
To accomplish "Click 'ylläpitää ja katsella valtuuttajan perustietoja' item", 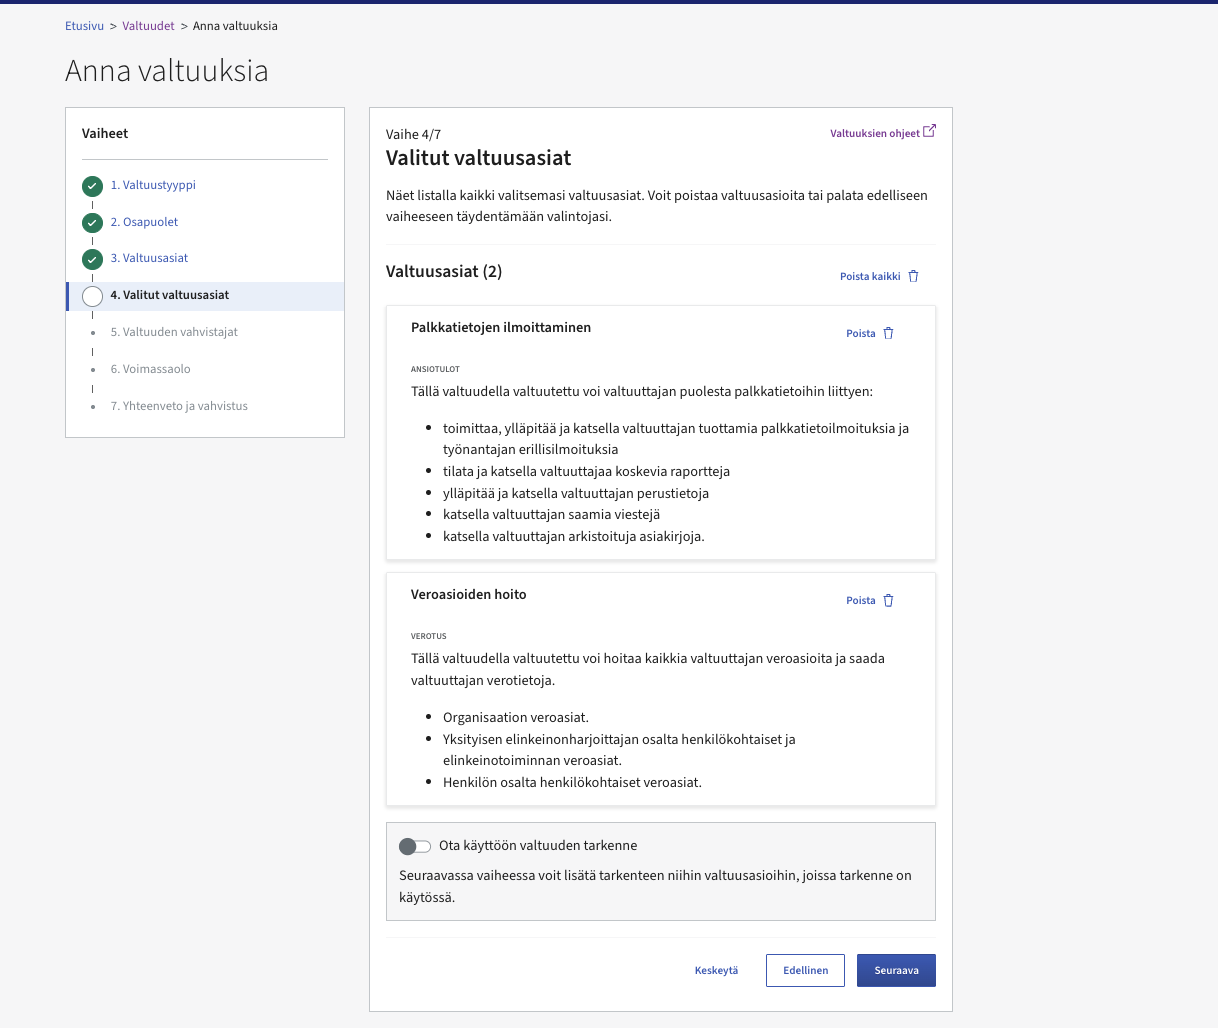I will (575, 493).
